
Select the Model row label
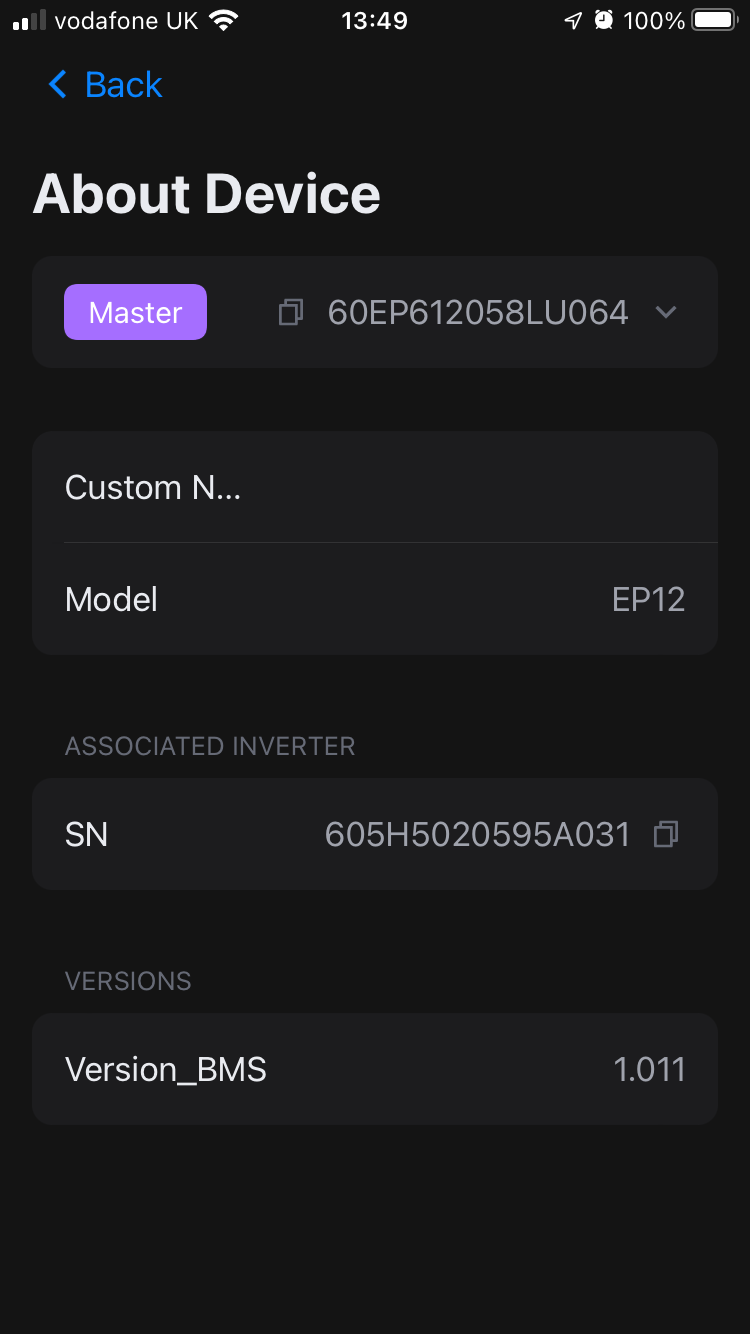[x=111, y=600]
